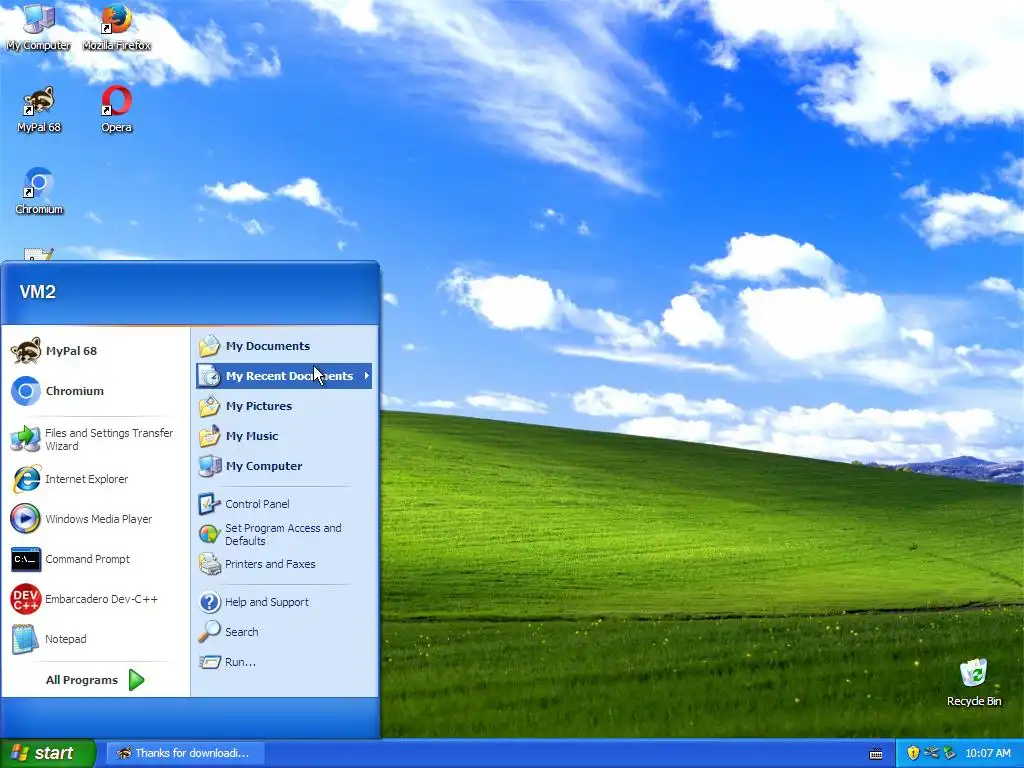Launch Chromium from Start menu
The image size is (1024, 768).
[95, 391]
